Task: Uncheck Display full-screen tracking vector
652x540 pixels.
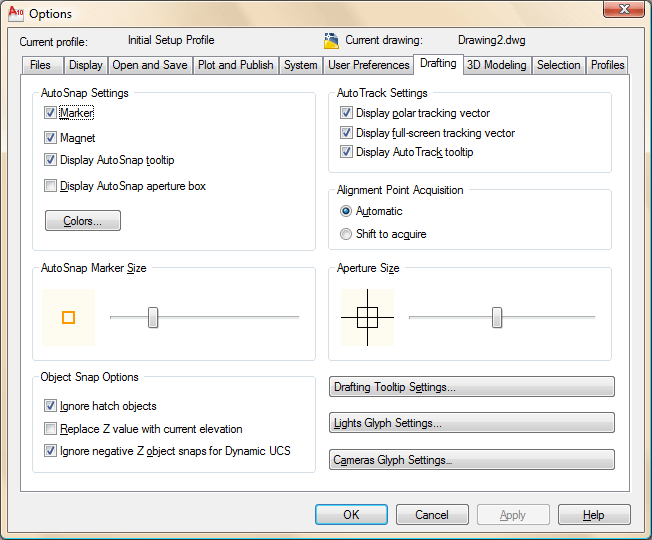Action: click(346, 133)
